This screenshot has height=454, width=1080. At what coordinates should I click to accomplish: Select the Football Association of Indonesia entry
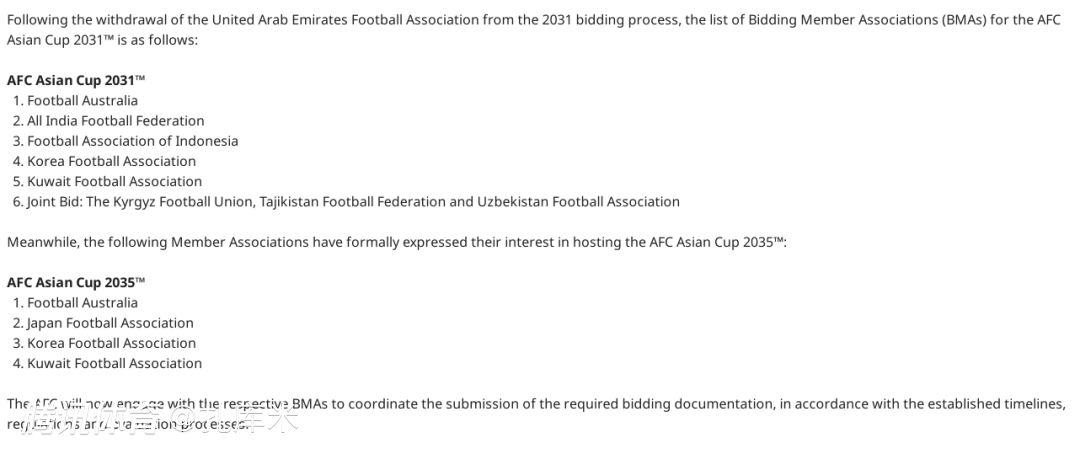[x=132, y=141]
